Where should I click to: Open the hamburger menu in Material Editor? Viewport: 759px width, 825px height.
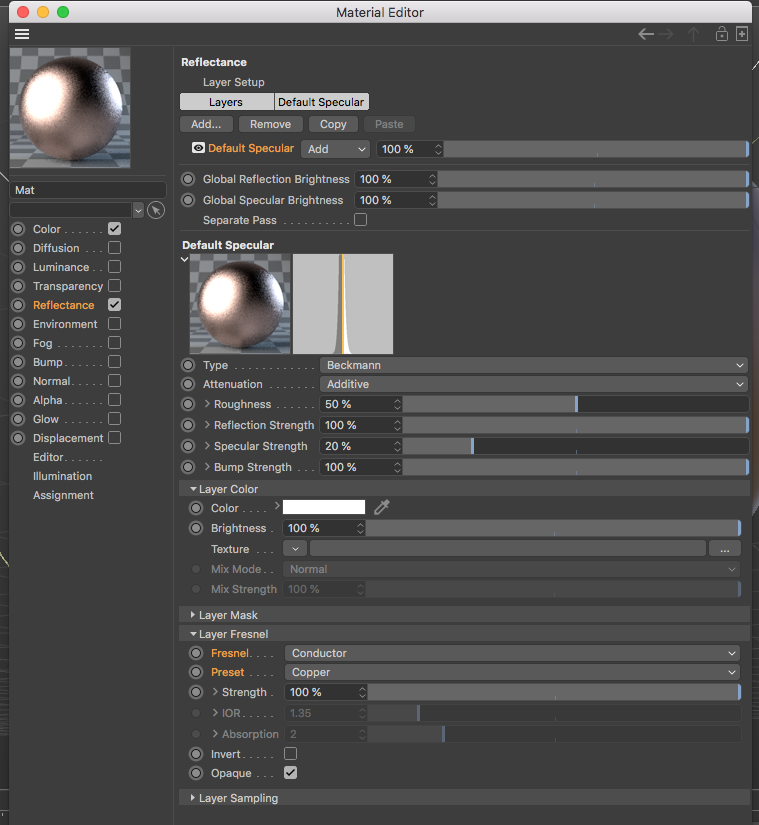click(x=22, y=34)
